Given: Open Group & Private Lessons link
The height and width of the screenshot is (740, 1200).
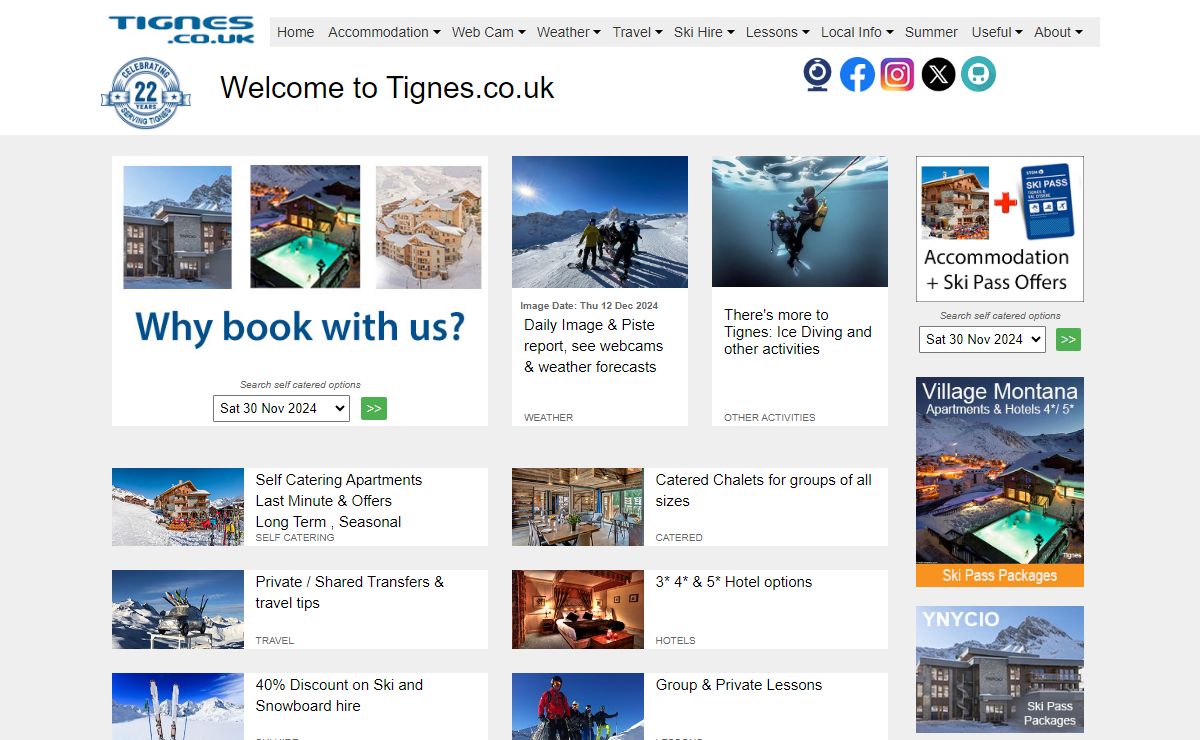Looking at the screenshot, I should tap(738, 685).
